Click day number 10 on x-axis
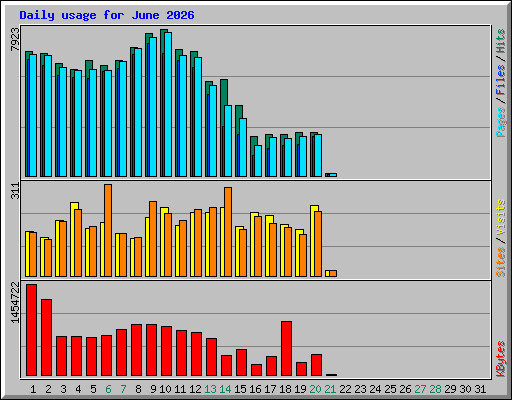This screenshot has height=400, width=512. (x=165, y=389)
